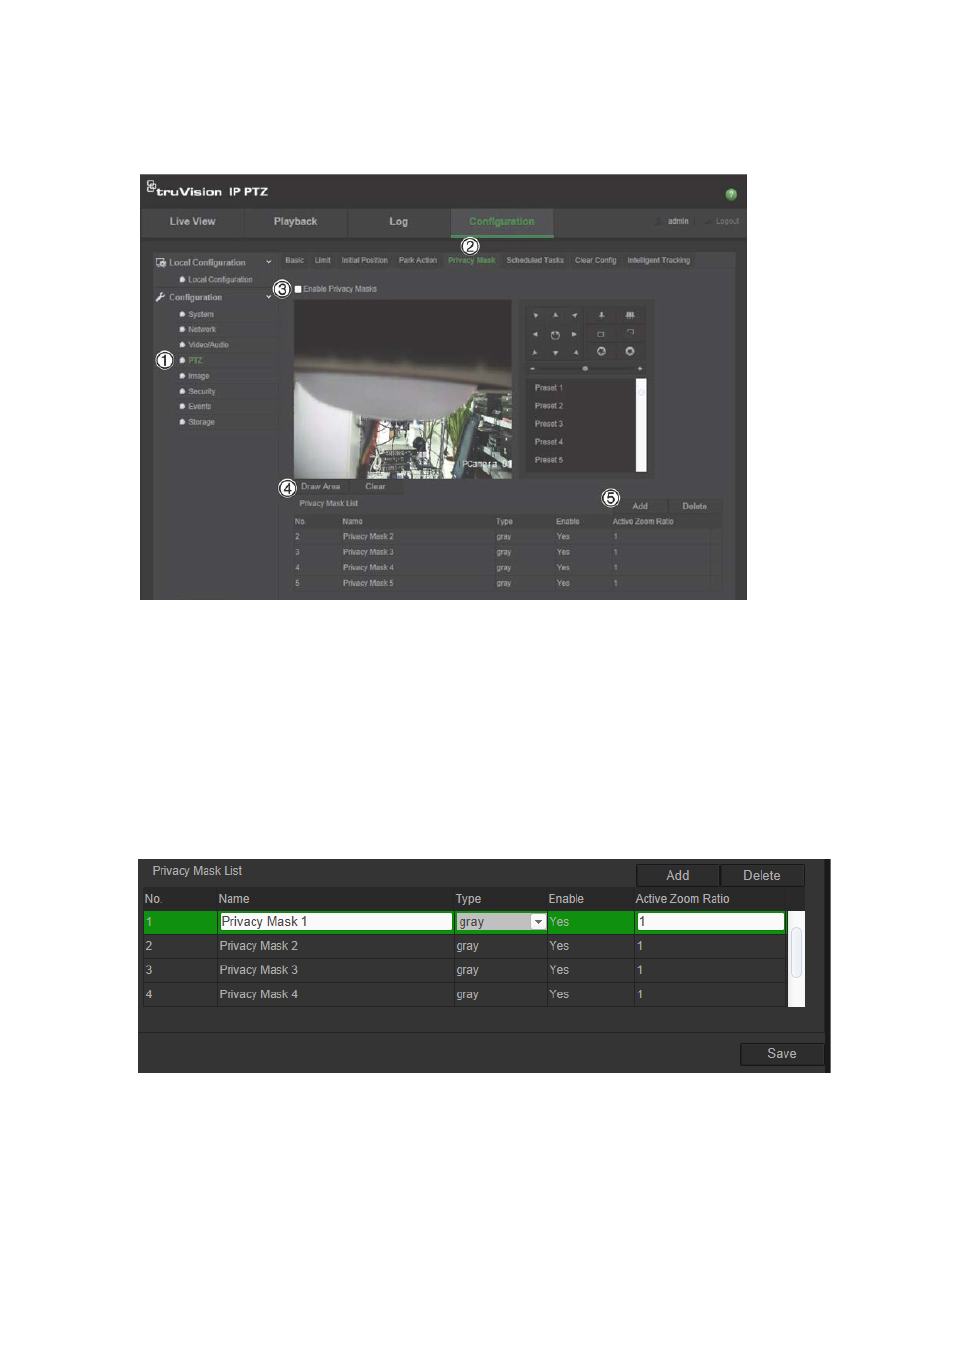Open help via the green question mark icon
Image resolution: width=955 pixels, height=1350 pixels.
tap(731, 194)
